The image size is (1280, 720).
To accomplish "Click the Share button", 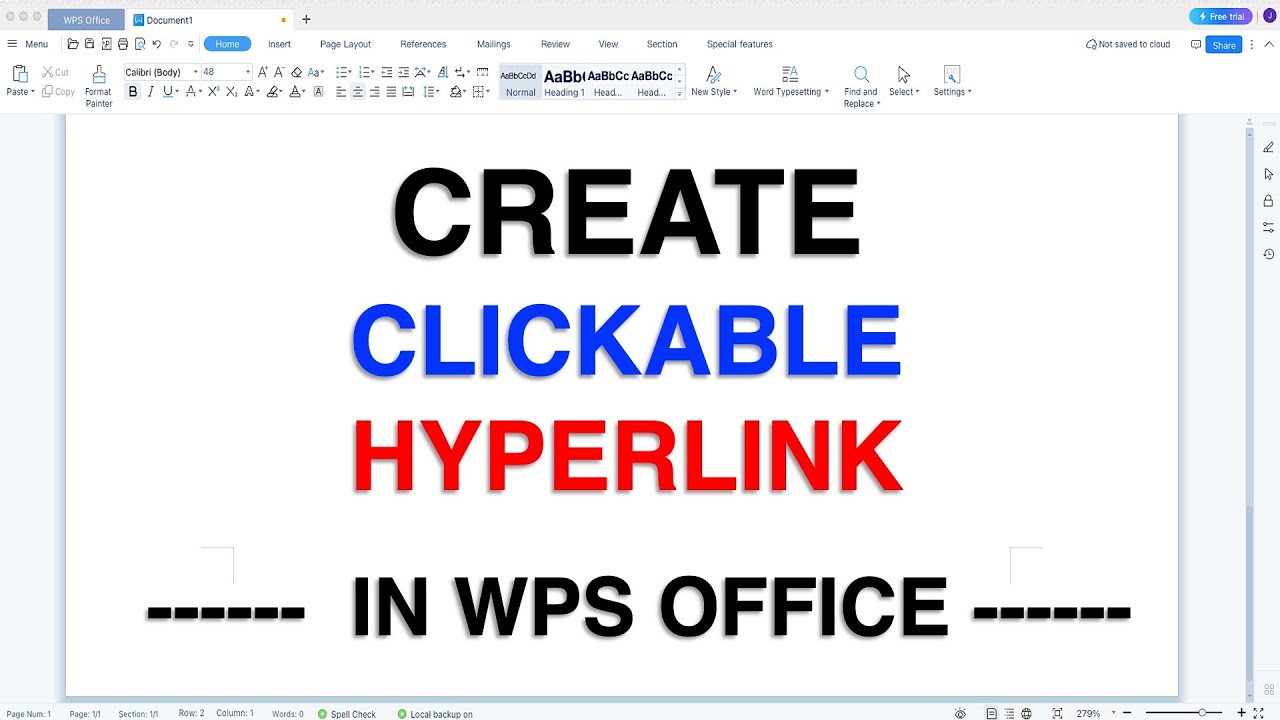I will click(1223, 45).
